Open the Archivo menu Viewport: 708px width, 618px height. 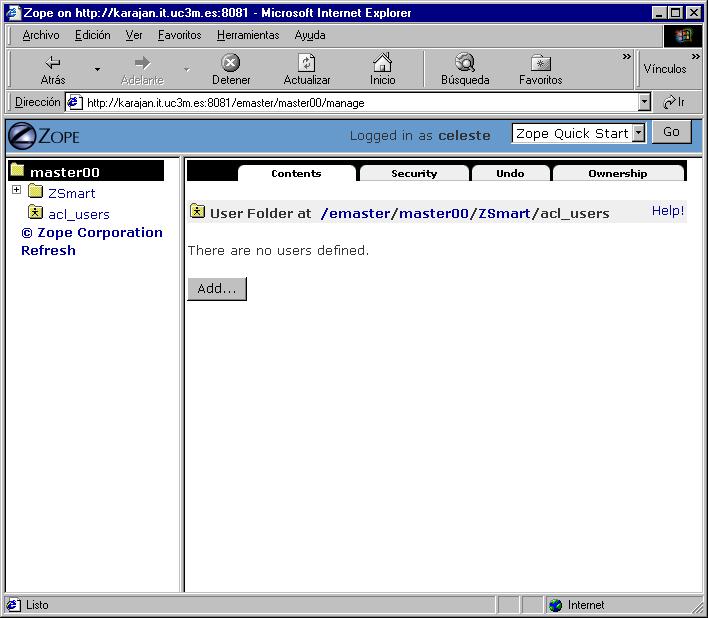coord(41,35)
